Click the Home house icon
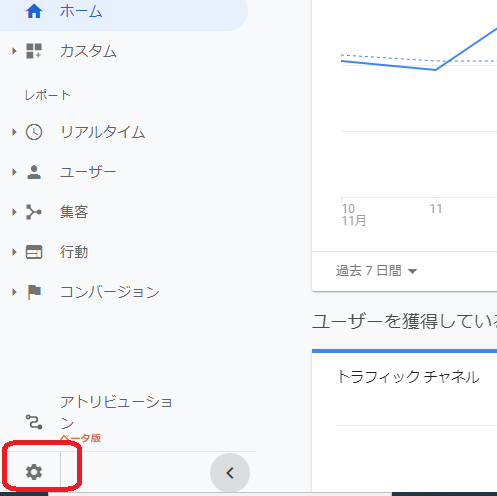 pyautogui.click(x=34, y=11)
